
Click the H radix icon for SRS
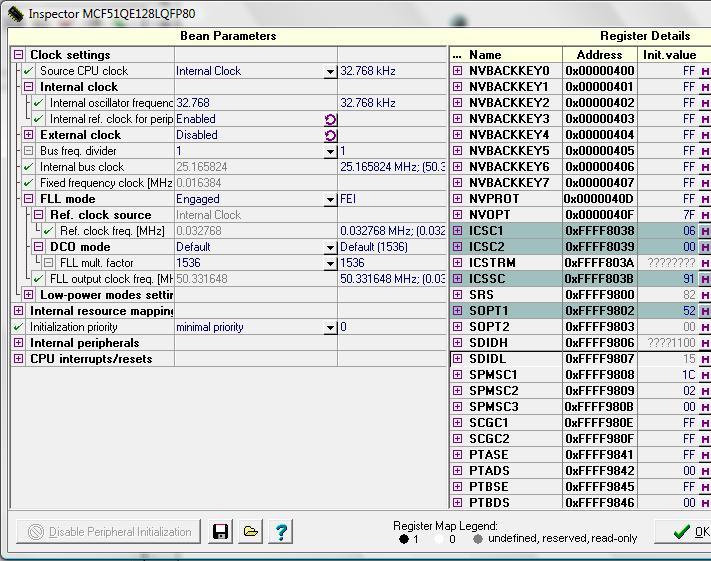tap(705, 295)
